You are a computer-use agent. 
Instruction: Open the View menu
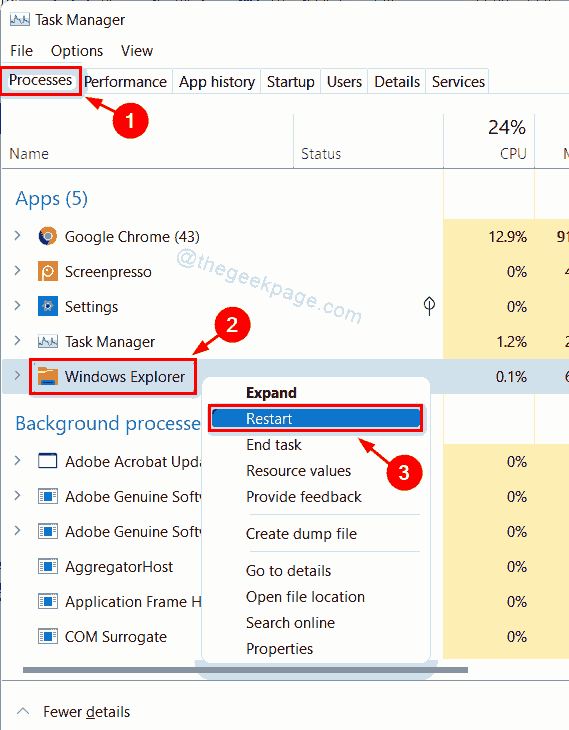[136, 51]
